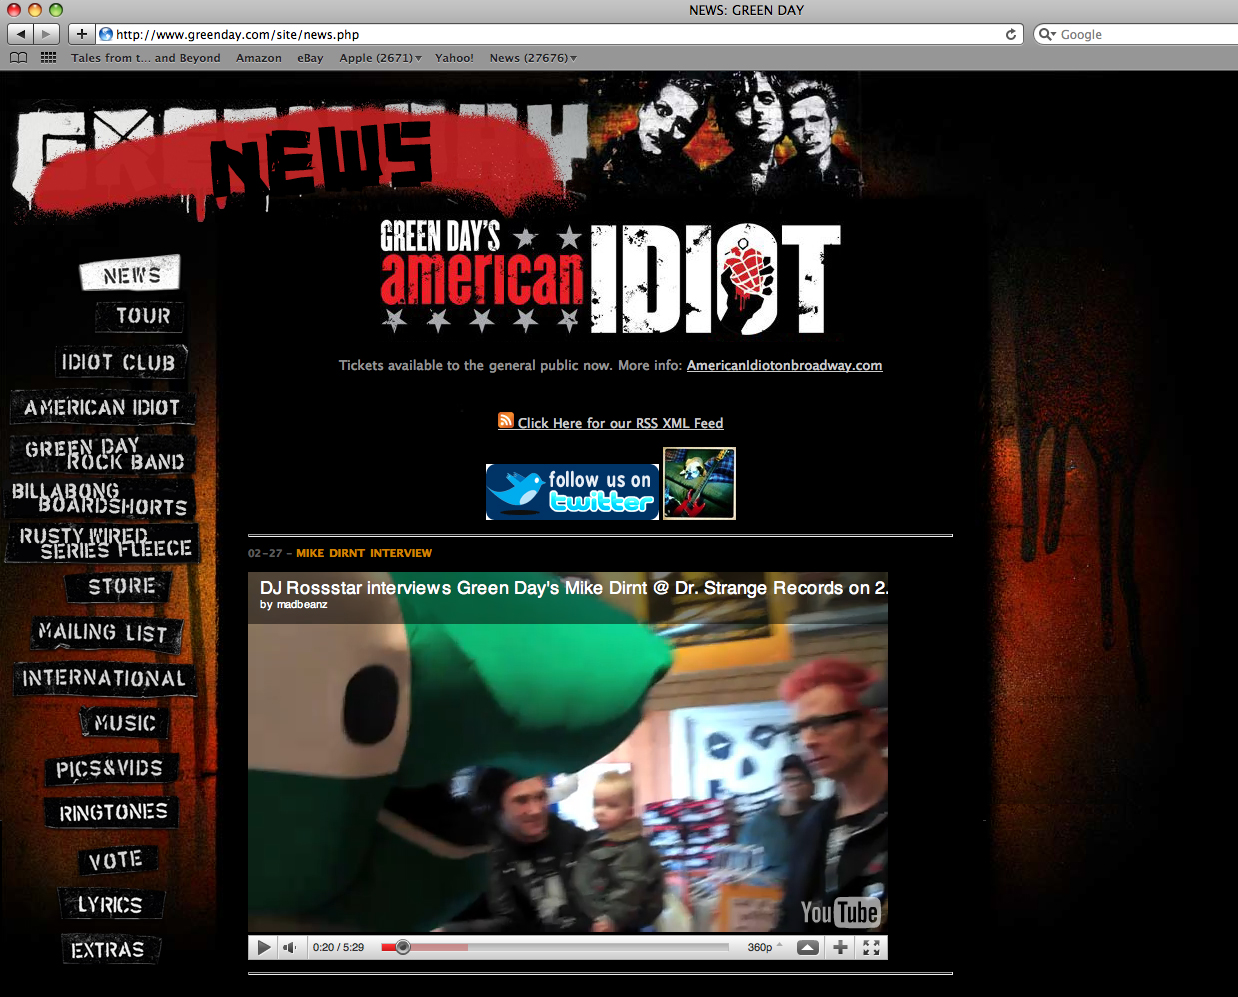Screen dimensions: 1238x997
Task: Open the bookmarks book icon
Action: (x=19, y=58)
